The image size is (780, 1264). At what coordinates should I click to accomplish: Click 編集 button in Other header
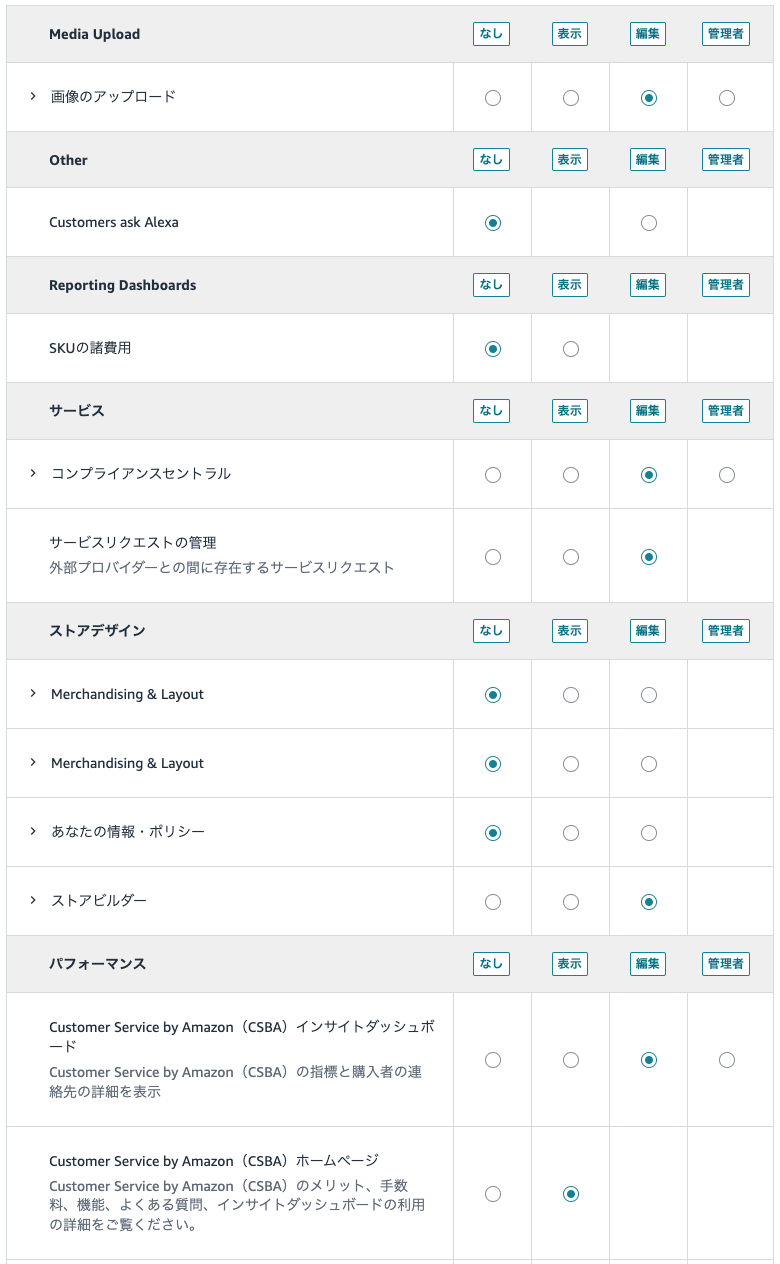point(648,160)
